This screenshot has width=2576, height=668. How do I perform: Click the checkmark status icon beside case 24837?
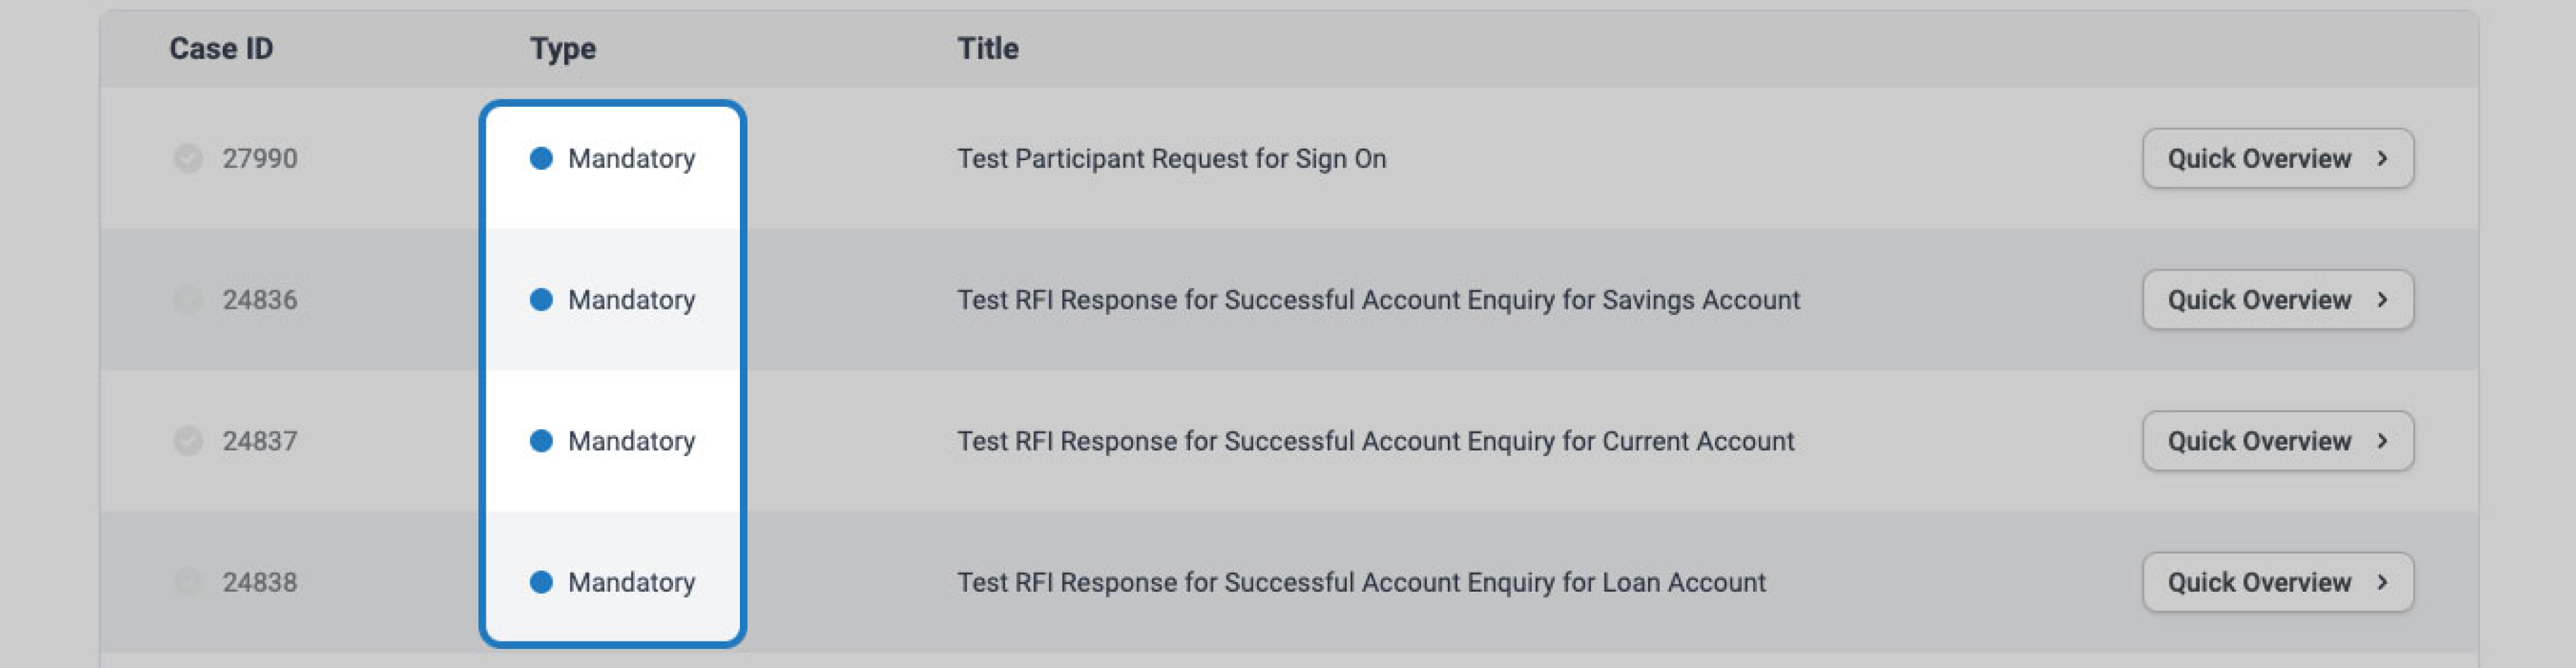188,440
